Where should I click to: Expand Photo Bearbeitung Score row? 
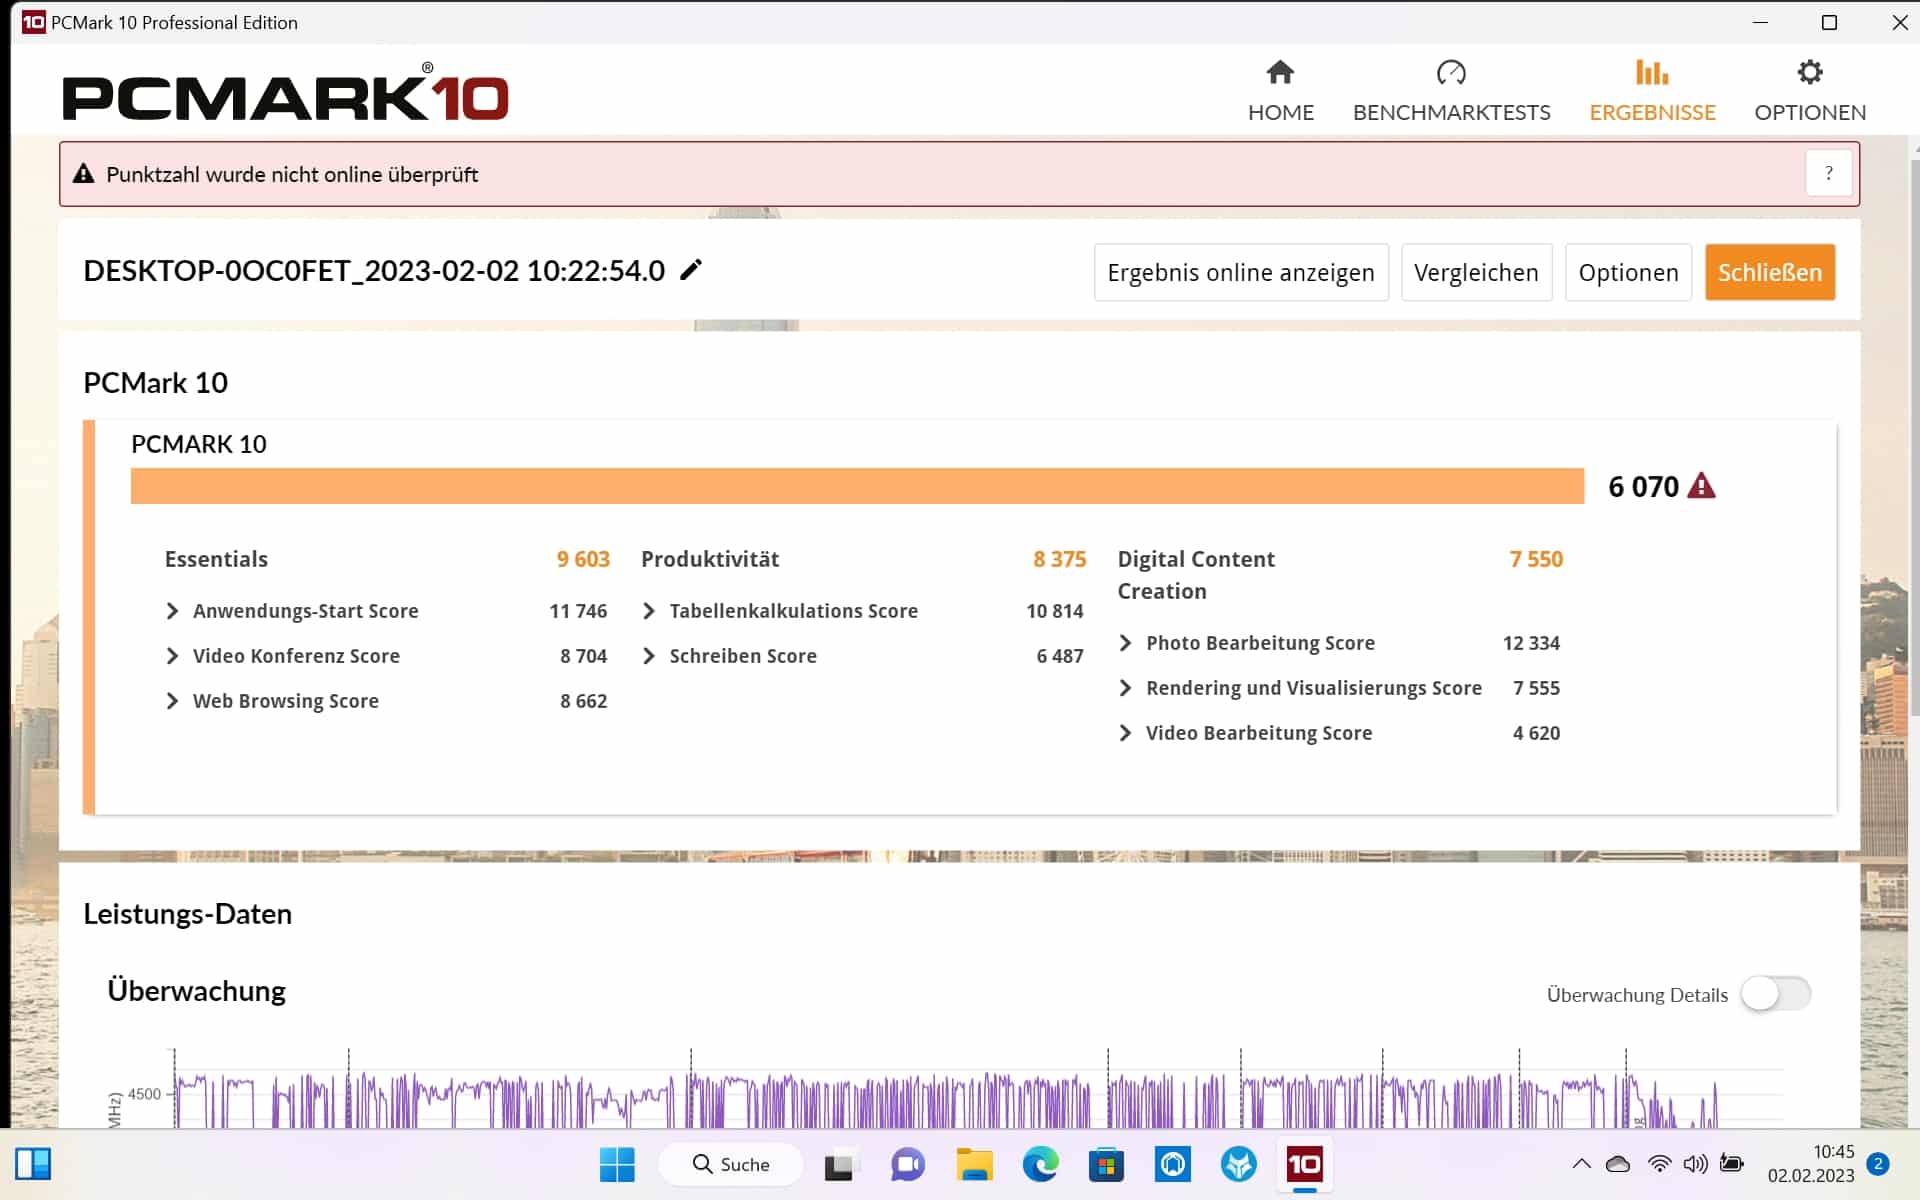pos(1126,643)
